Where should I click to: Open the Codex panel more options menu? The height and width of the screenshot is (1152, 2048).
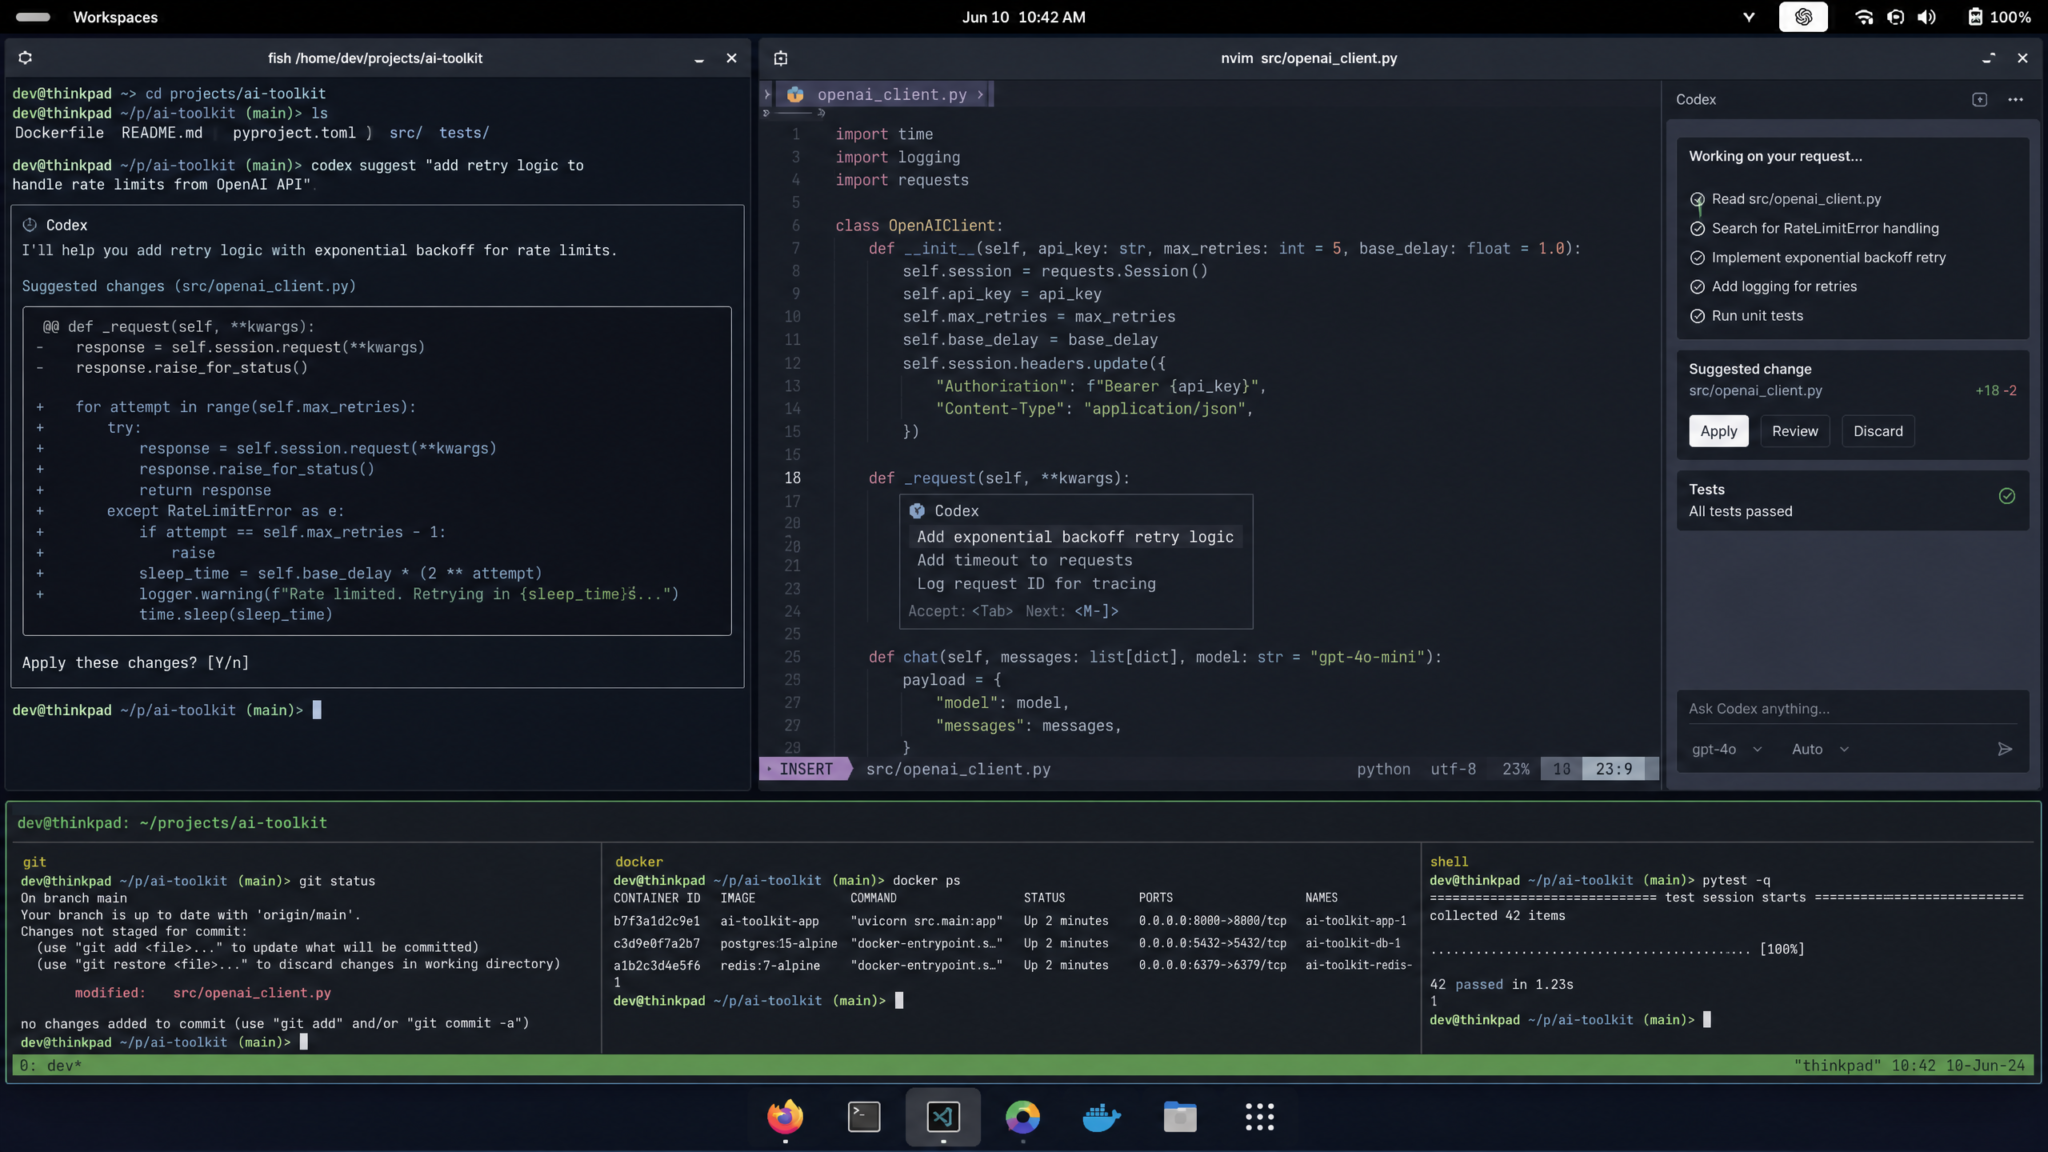[x=2015, y=99]
